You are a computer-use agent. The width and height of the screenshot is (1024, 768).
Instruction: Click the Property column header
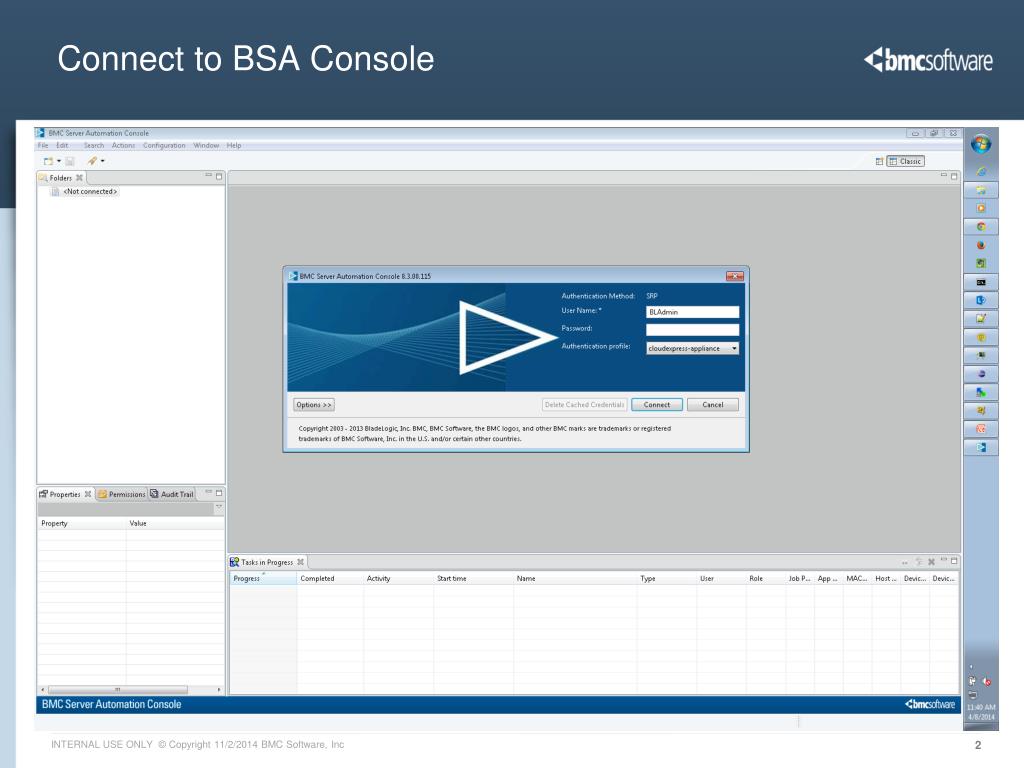[82, 523]
